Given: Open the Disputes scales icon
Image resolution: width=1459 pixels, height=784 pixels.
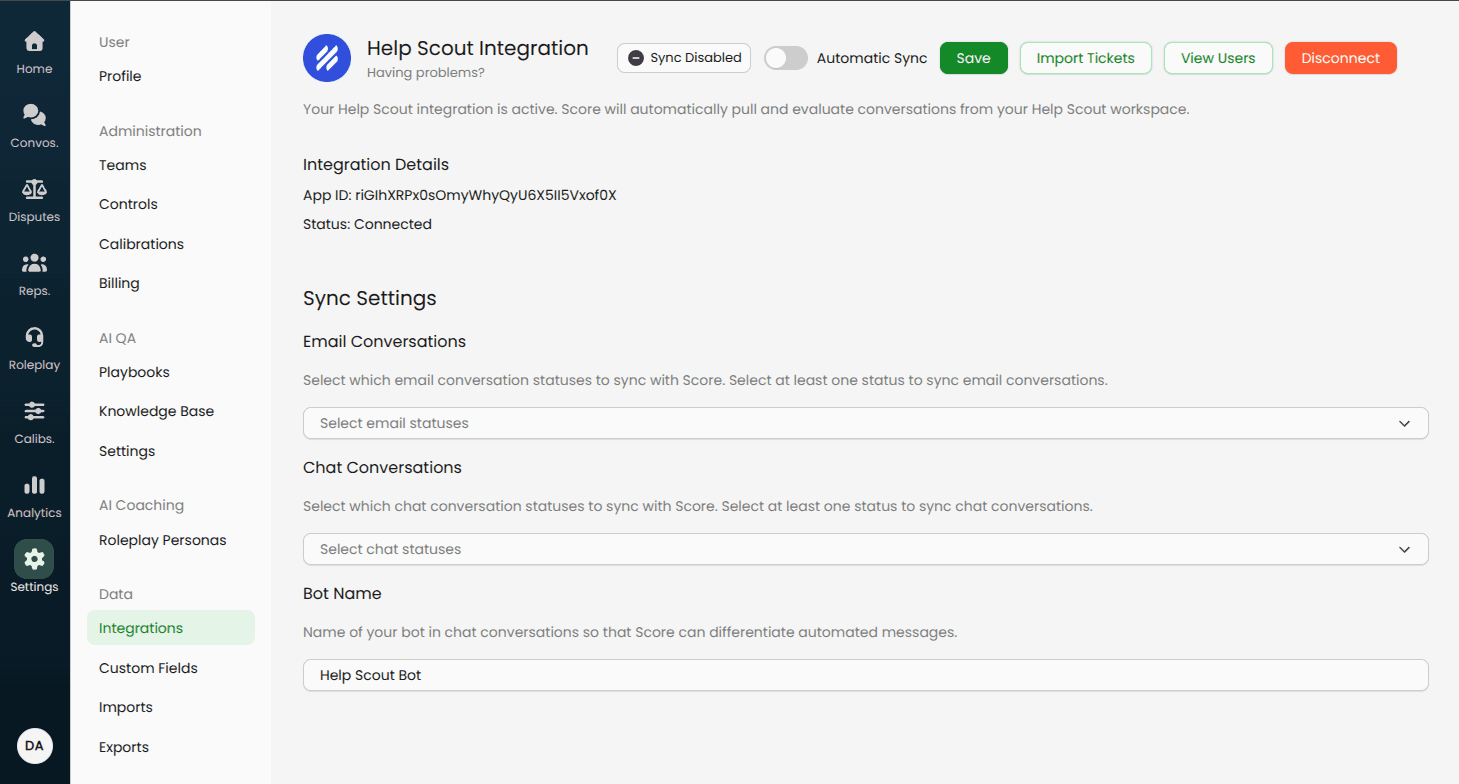Looking at the screenshot, I should [34, 189].
